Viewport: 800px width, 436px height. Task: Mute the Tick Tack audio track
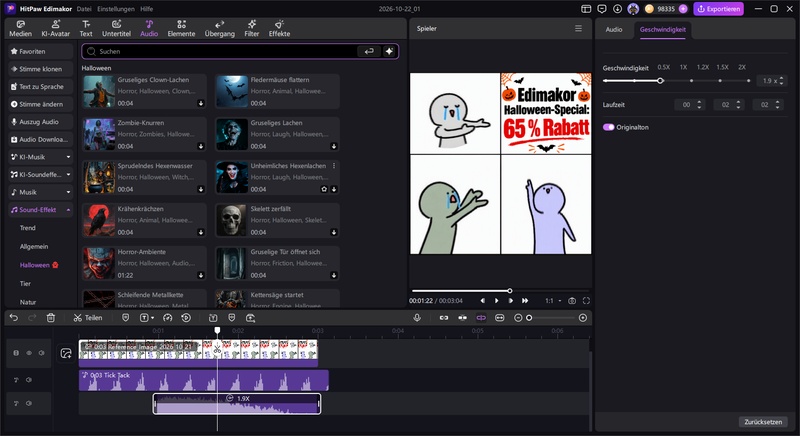click(29, 380)
